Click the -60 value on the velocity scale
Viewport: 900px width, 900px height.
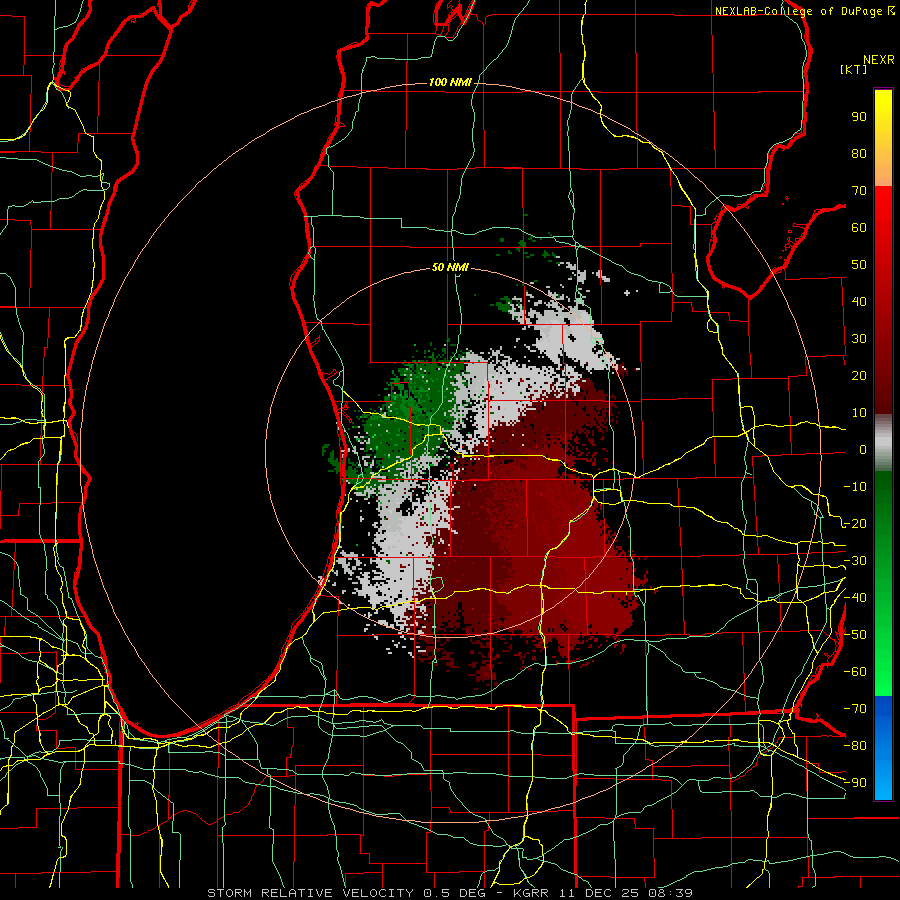click(x=855, y=672)
